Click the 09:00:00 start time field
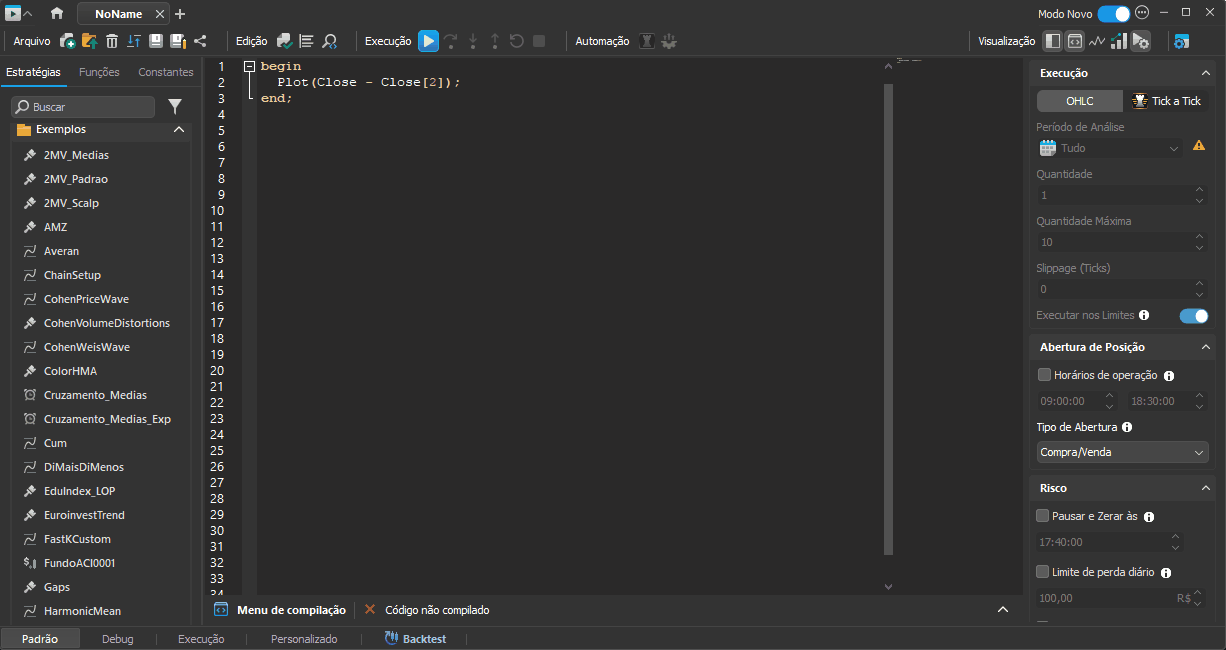Viewport: 1226px width, 650px height. pos(1076,401)
